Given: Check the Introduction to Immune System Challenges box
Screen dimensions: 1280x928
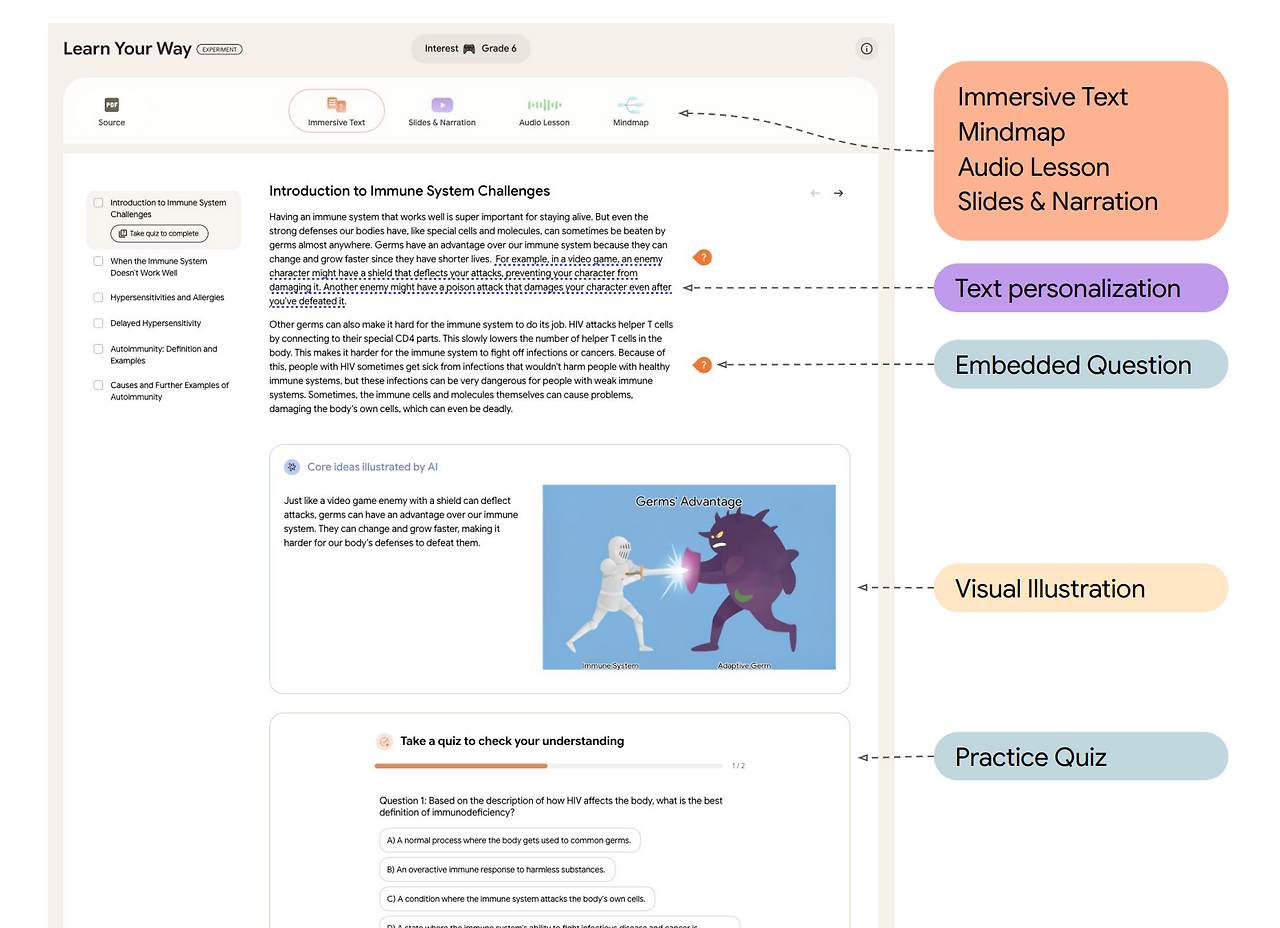Looking at the screenshot, I should pos(98,203).
